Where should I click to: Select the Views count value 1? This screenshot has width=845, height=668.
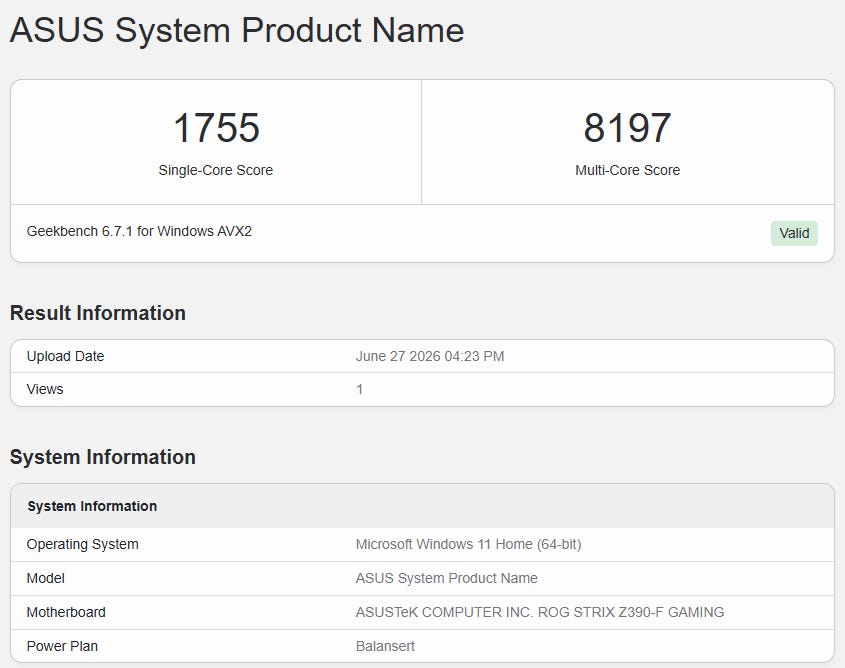[x=359, y=389]
